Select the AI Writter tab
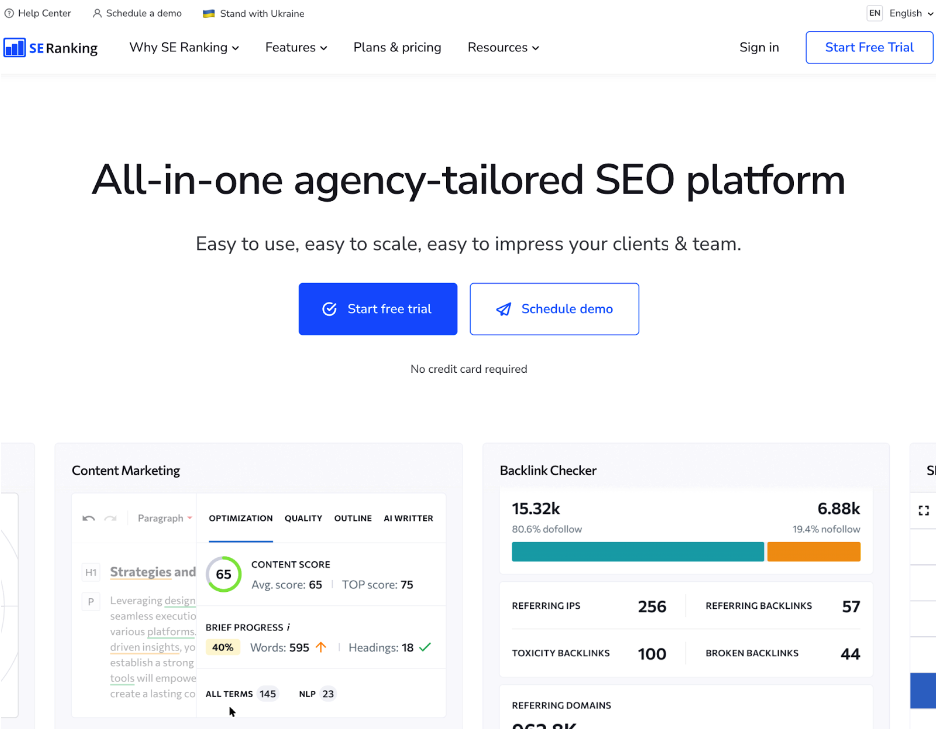The image size is (942, 729). pyautogui.click(x=408, y=518)
